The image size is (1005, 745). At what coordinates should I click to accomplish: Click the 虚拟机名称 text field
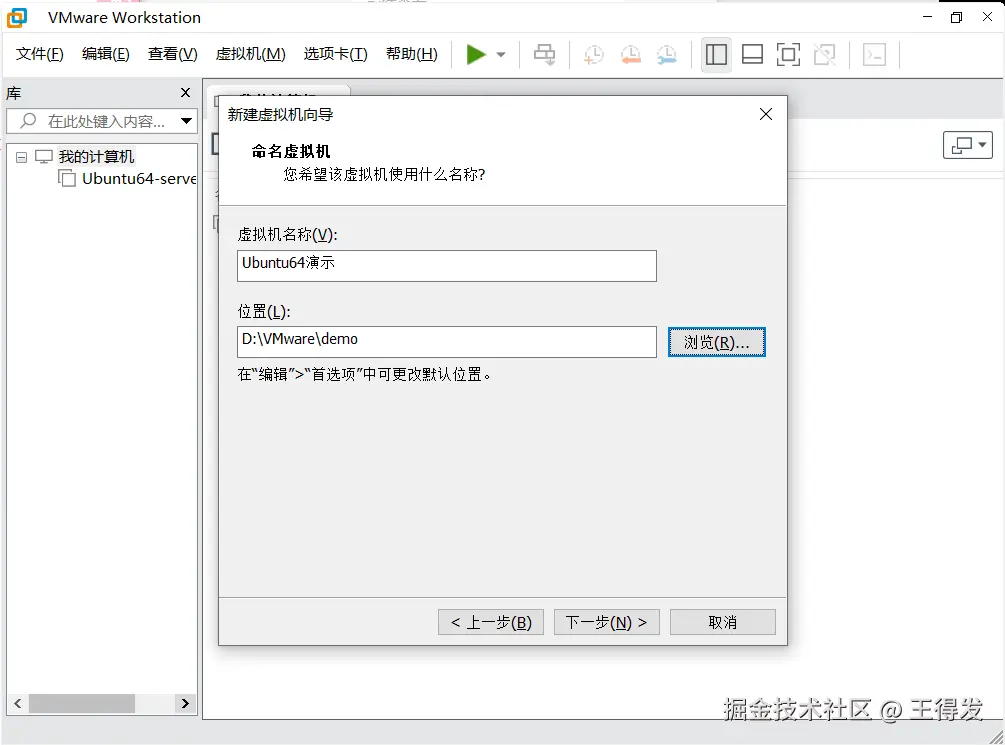447,265
